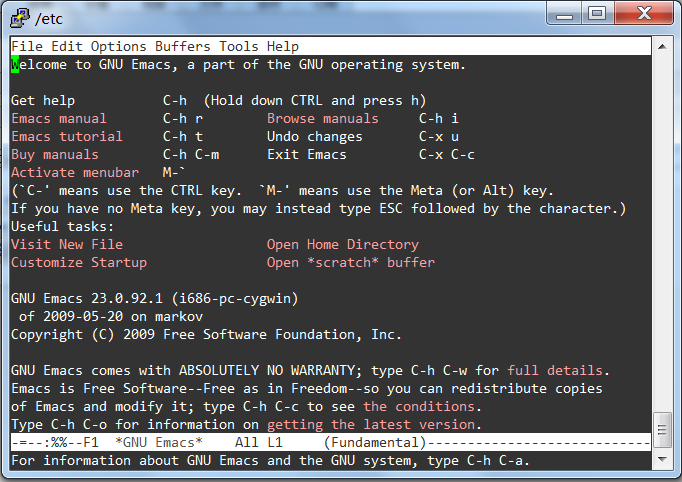
Task: Click the PuTTY icon in the title bar
Action: (x=20, y=18)
